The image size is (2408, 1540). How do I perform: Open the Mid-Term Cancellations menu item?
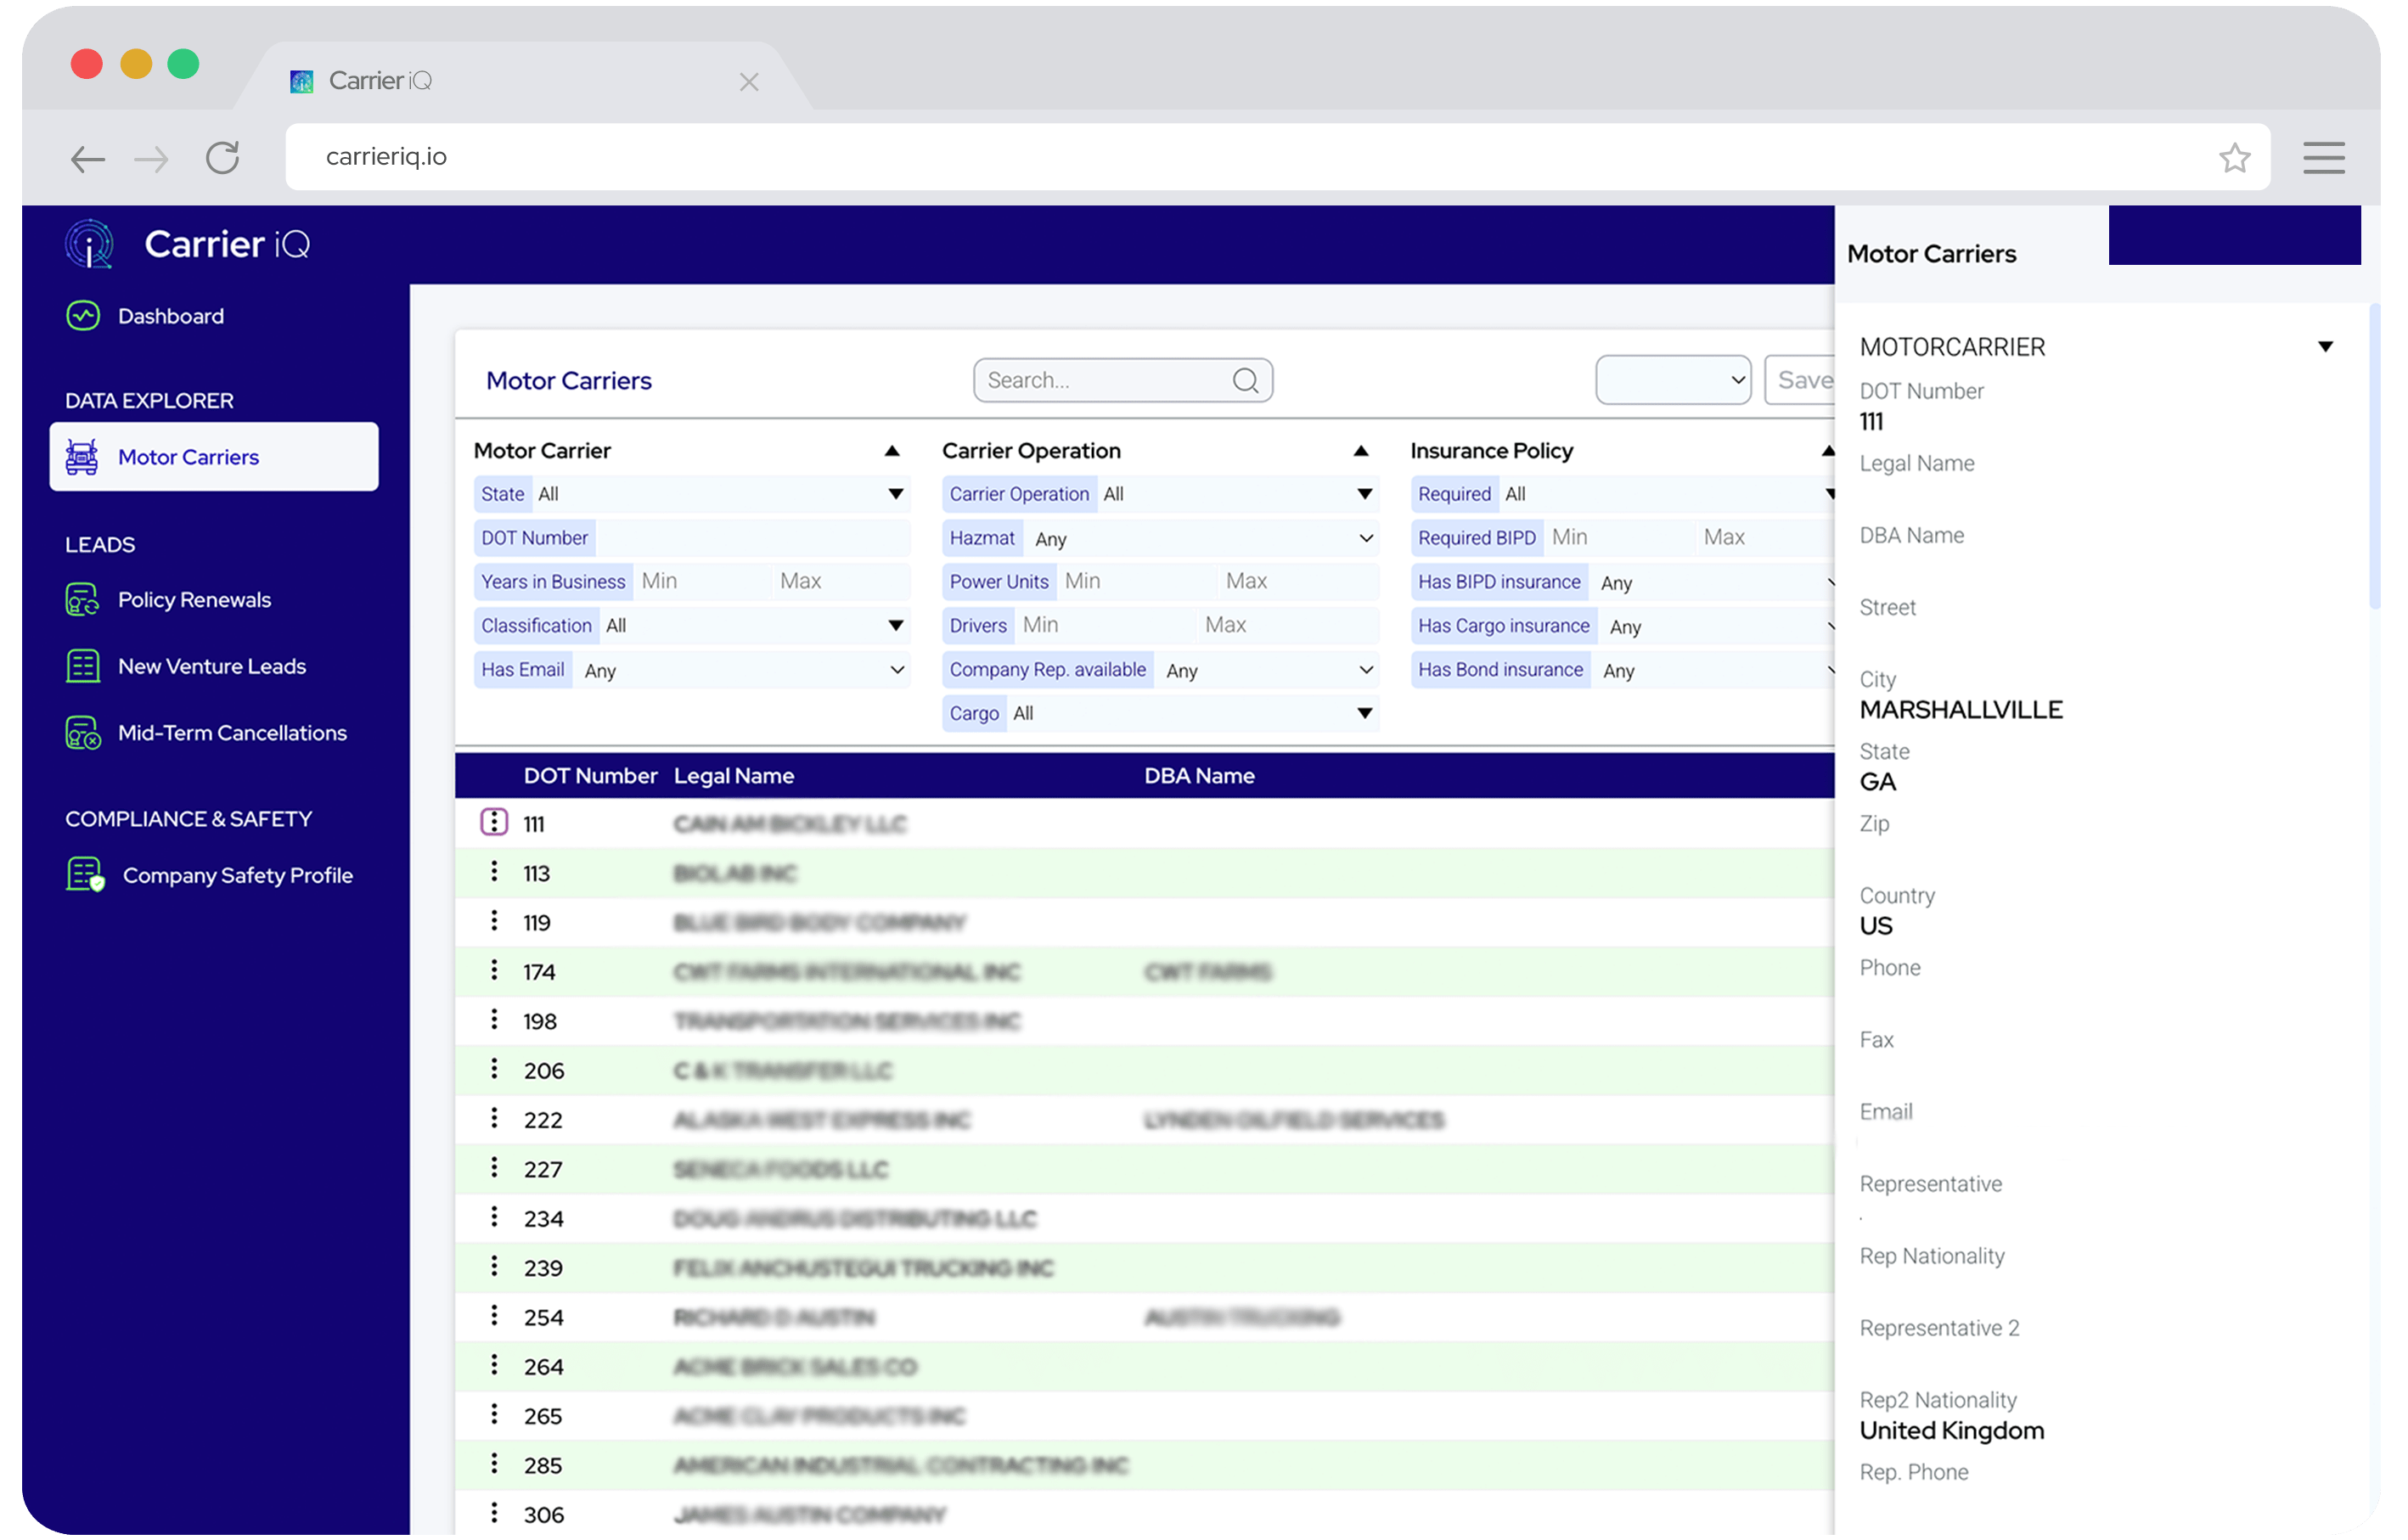[x=232, y=733]
